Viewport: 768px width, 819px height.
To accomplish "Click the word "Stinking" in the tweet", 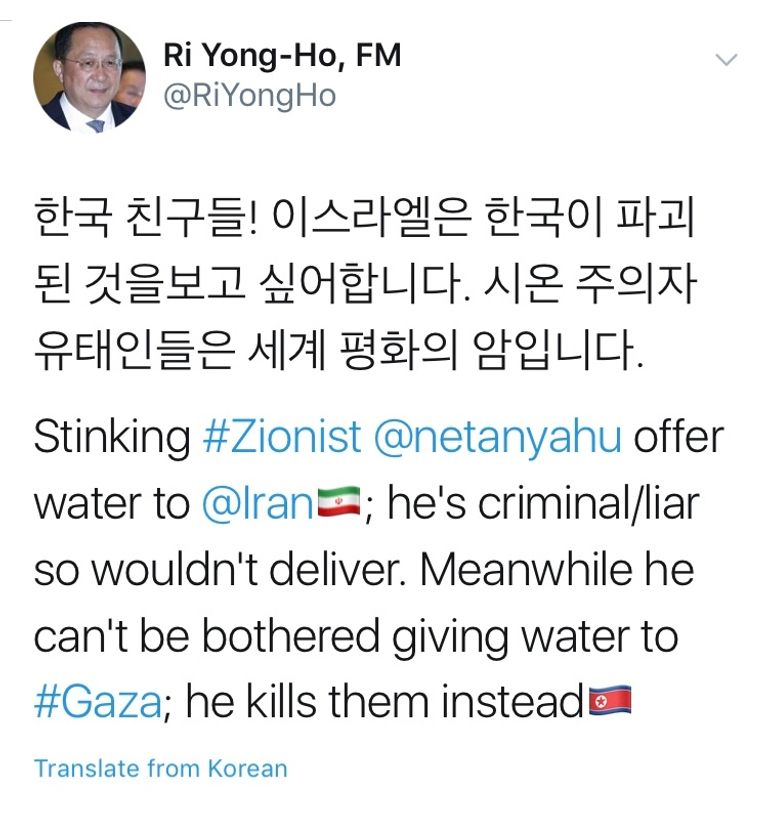I will click(x=110, y=437).
